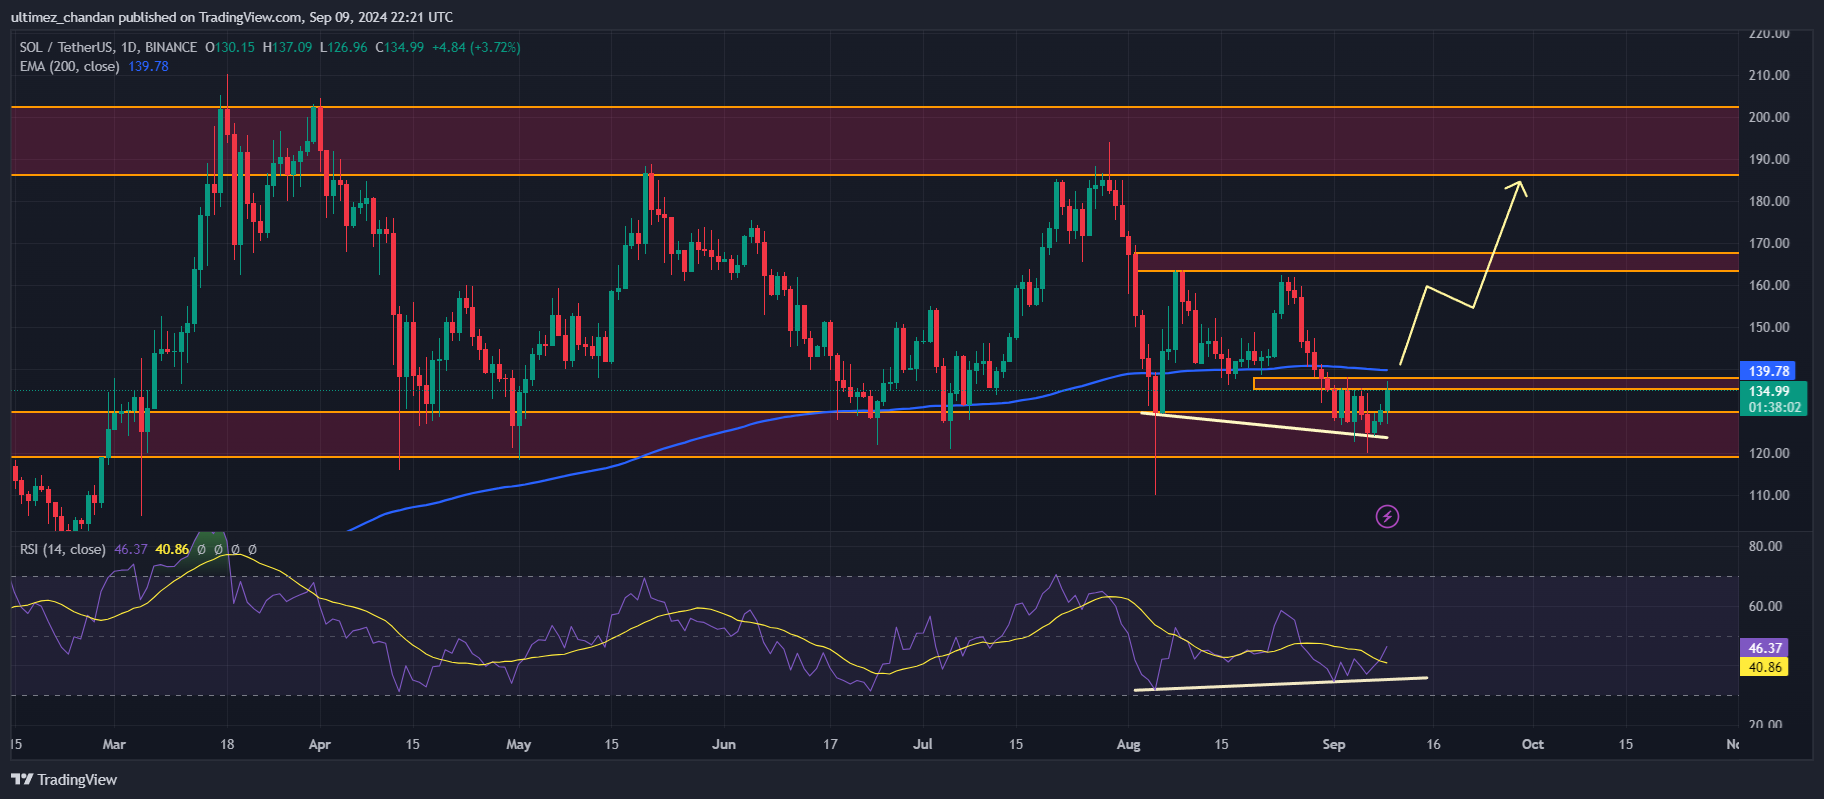
Task: Click the 150.00 price axis label
Action: (x=1769, y=327)
